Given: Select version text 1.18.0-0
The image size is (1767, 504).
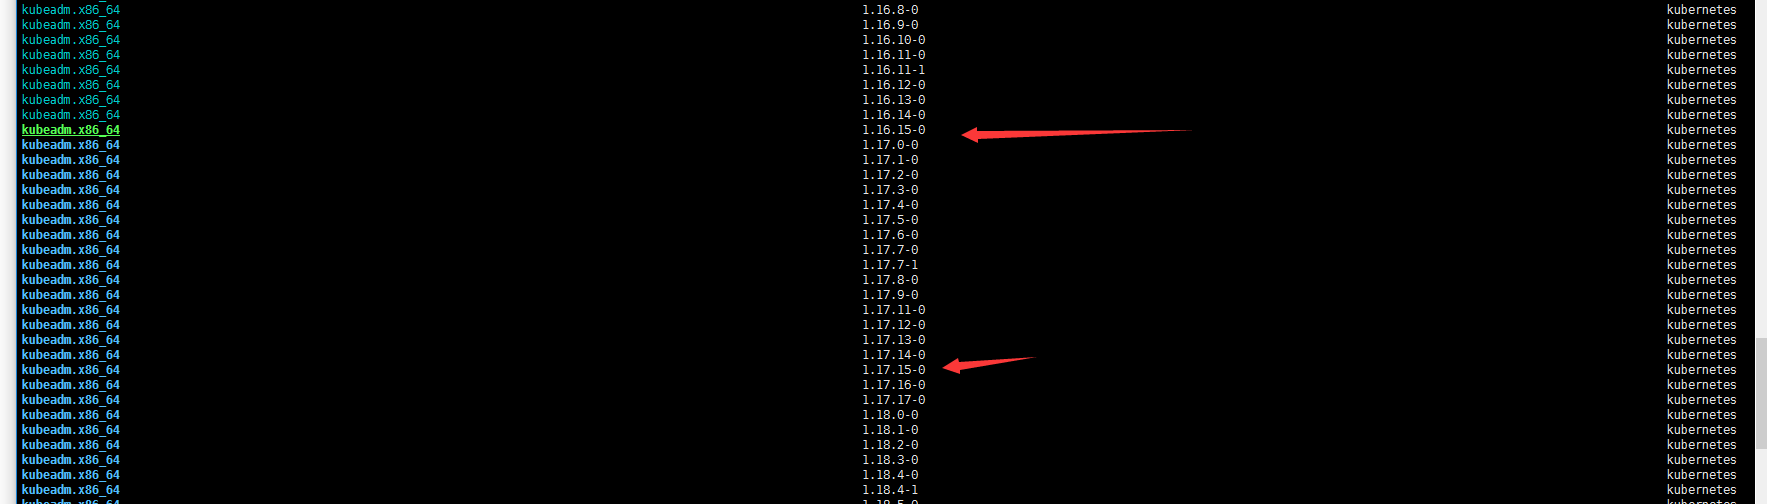Looking at the screenshot, I should [890, 415].
